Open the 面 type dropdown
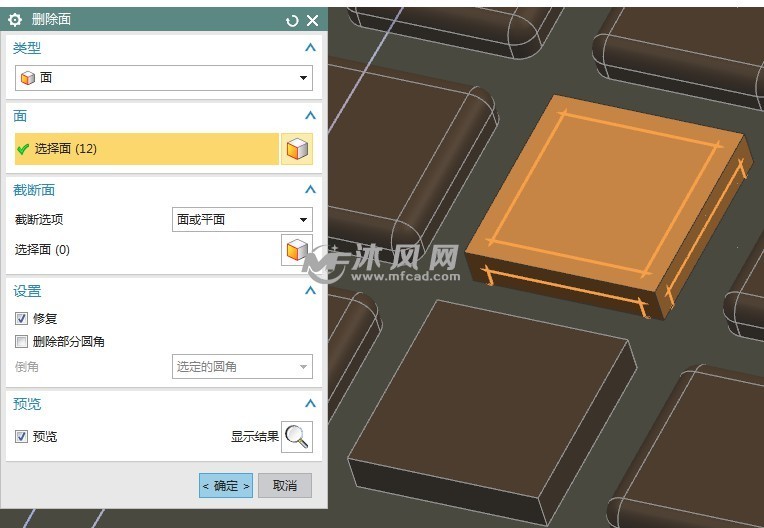 point(164,78)
